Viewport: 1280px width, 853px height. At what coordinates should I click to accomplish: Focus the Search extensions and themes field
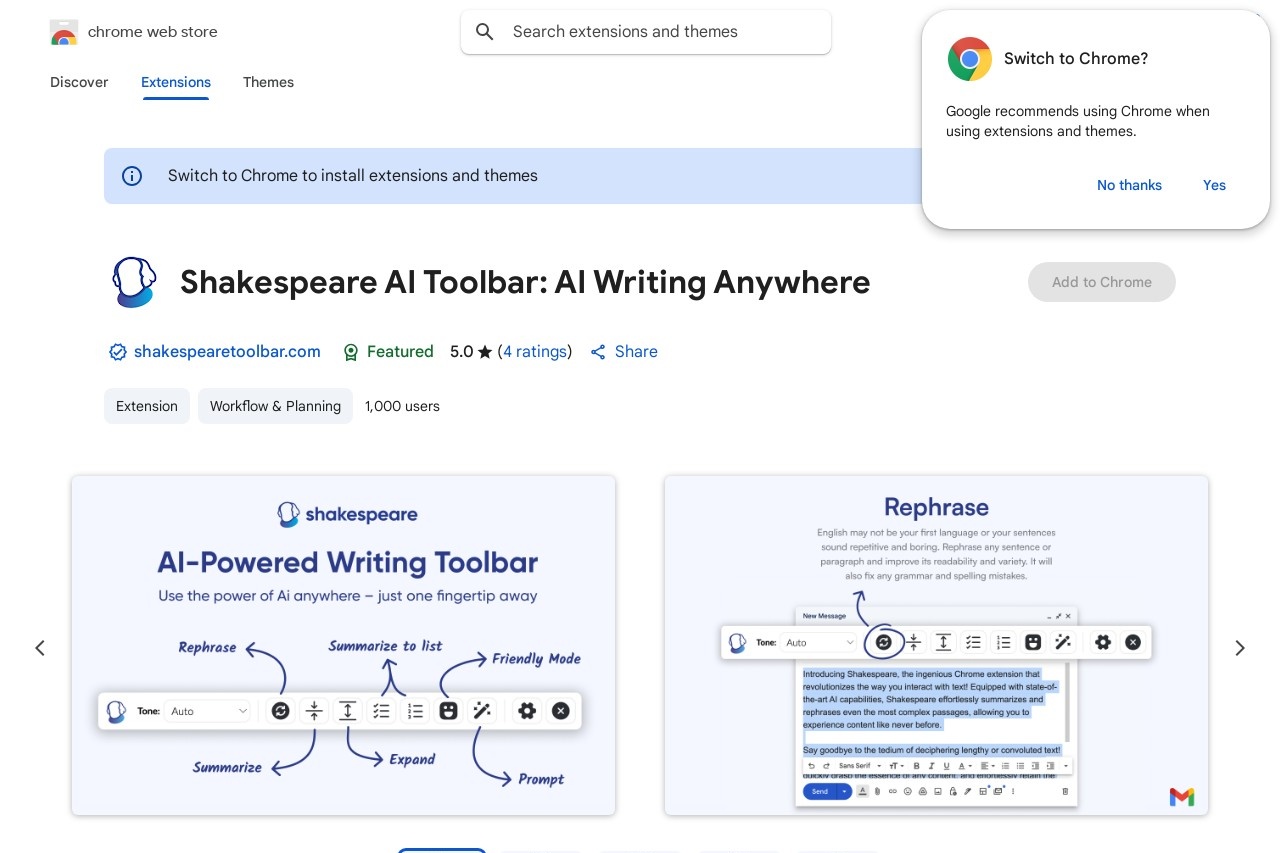[646, 32]
